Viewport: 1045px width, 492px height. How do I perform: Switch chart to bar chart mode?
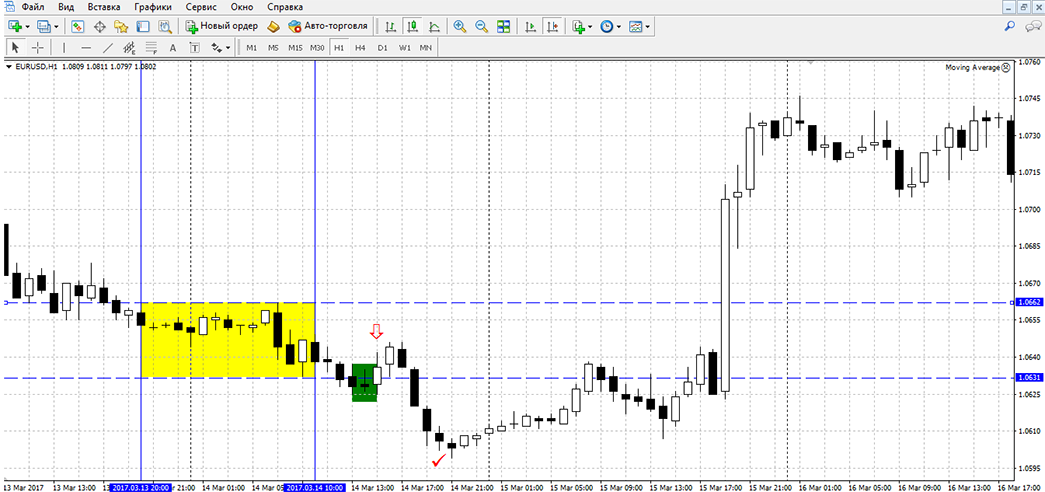tap(391, 27)
